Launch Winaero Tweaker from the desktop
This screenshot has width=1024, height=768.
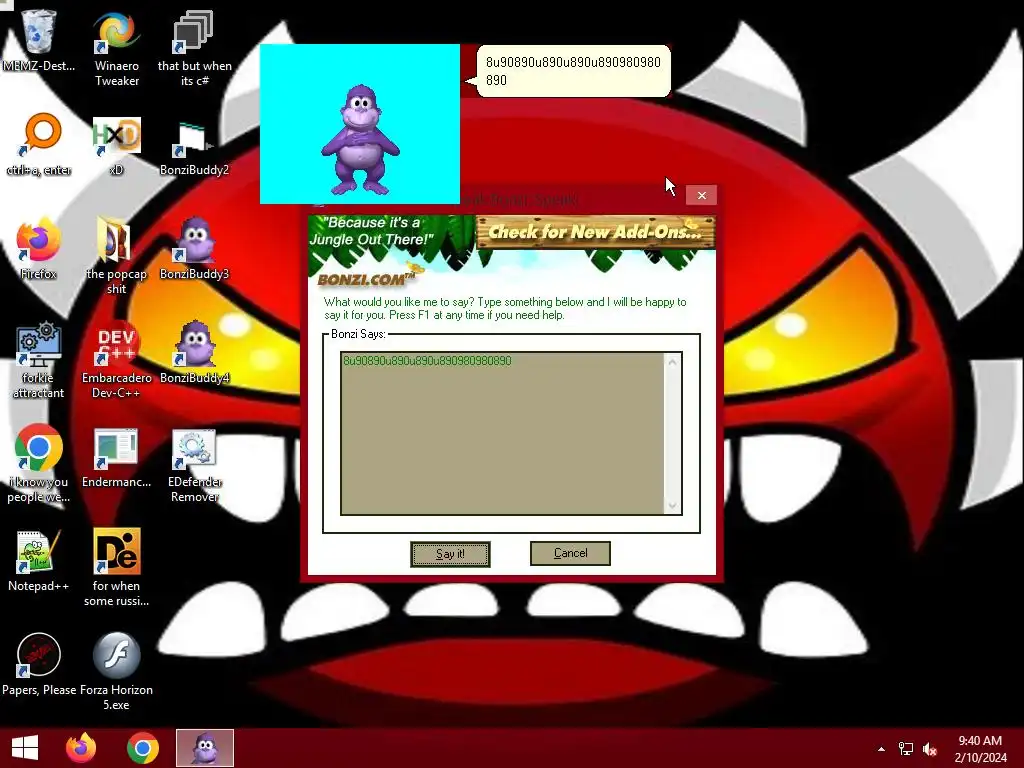116,48
